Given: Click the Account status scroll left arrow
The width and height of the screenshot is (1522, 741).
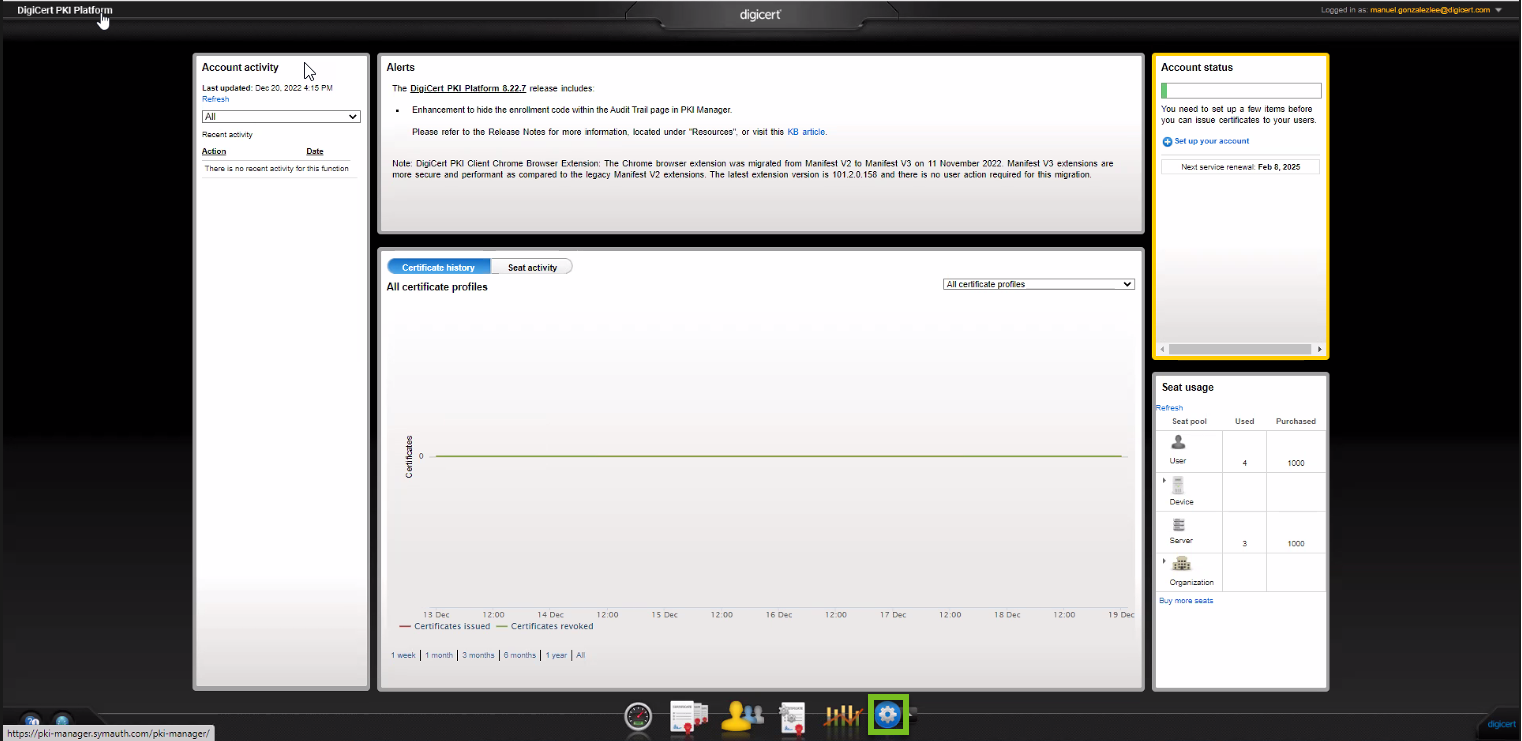Looking at the screenshot, I should [x=1162, y=350].
